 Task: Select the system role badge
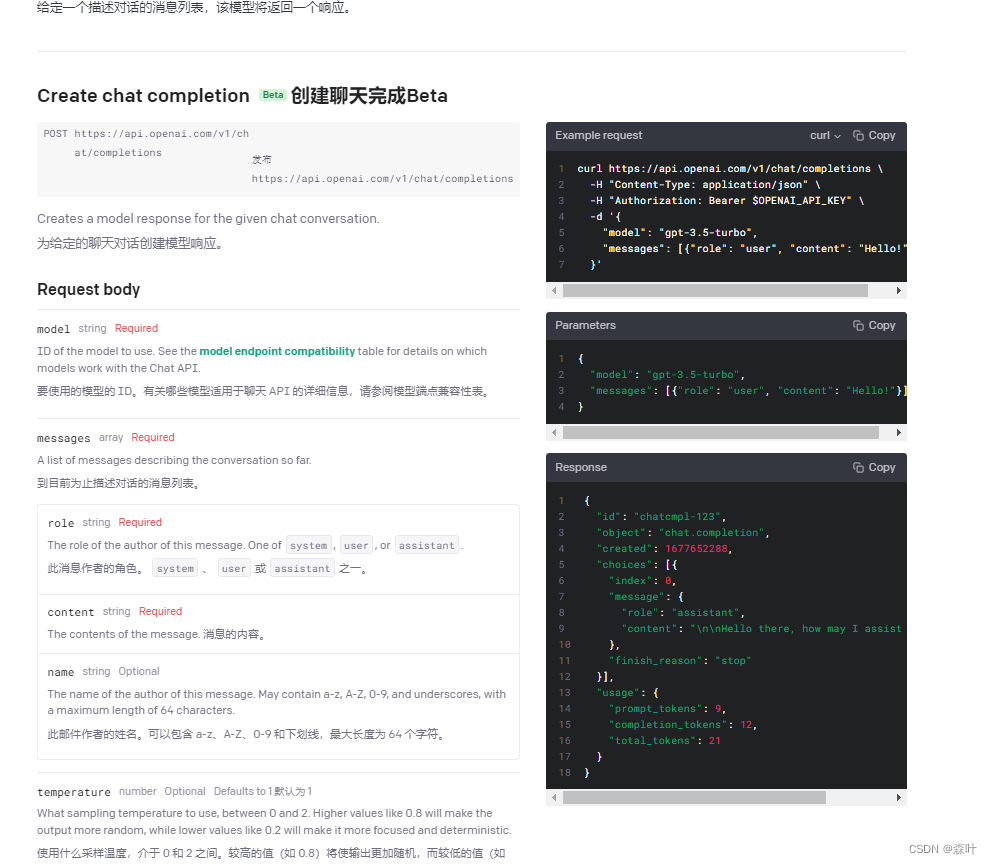tap(309, 545)
